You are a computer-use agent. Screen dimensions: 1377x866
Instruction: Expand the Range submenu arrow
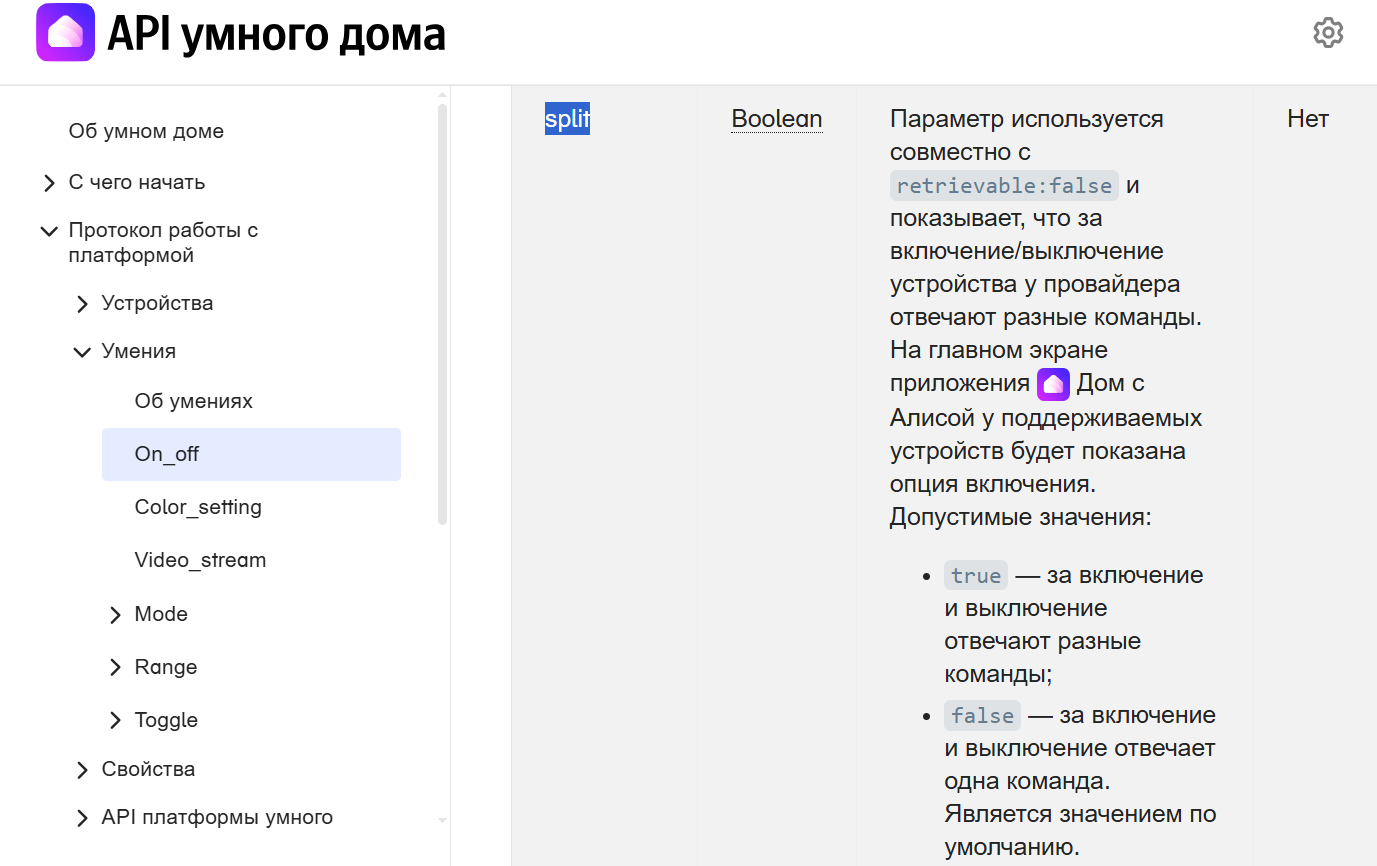pyautogui.click(x=115, y=668)
